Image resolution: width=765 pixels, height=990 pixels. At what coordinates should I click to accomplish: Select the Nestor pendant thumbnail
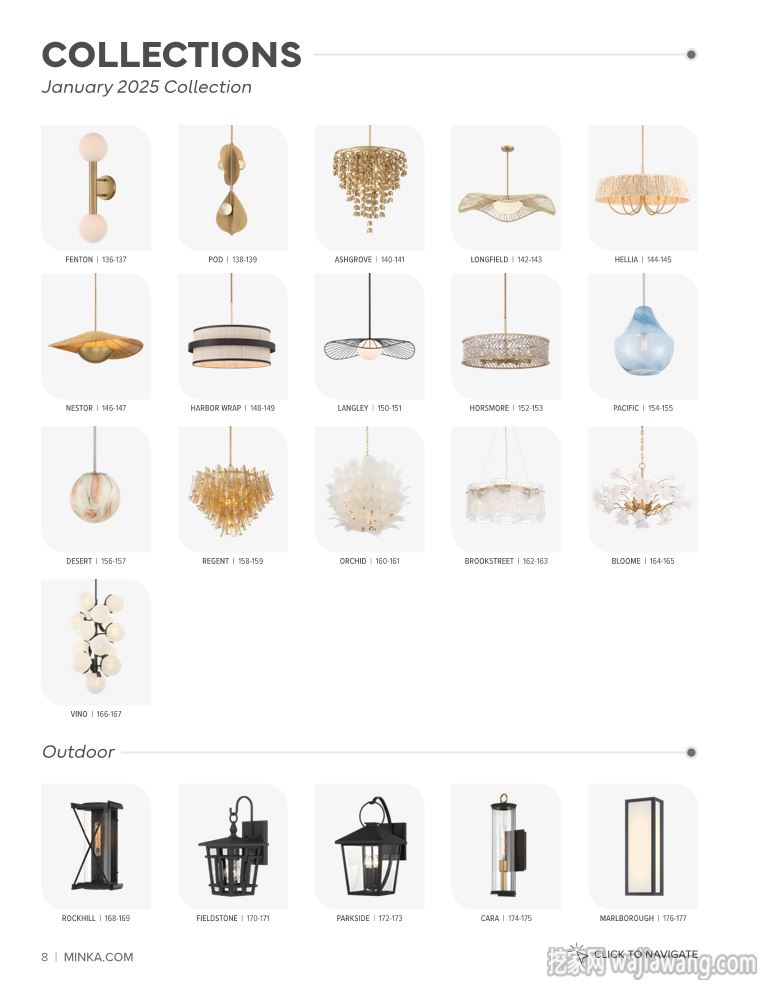pyautogui.click(x=96, y=336)
